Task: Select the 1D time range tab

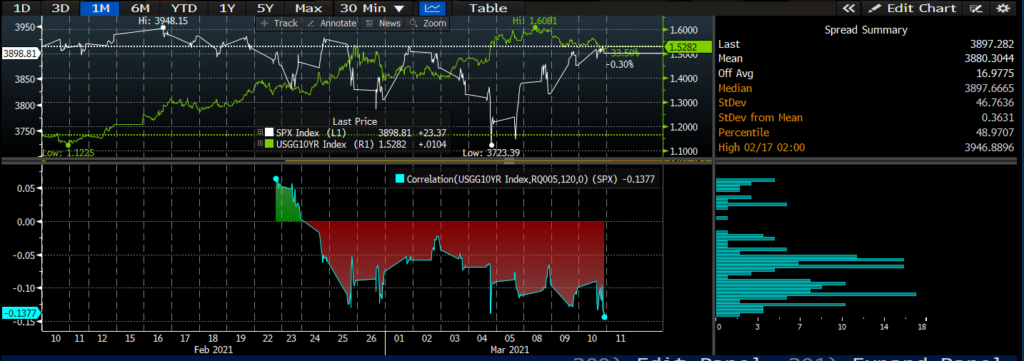Action: [x=22, y=8]
